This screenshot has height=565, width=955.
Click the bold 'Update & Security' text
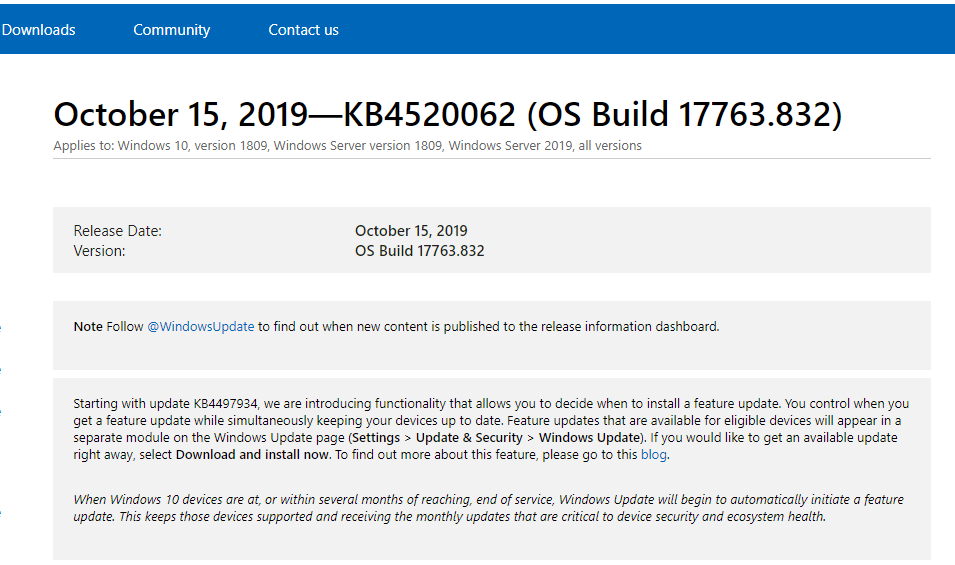tap(469, 437)
